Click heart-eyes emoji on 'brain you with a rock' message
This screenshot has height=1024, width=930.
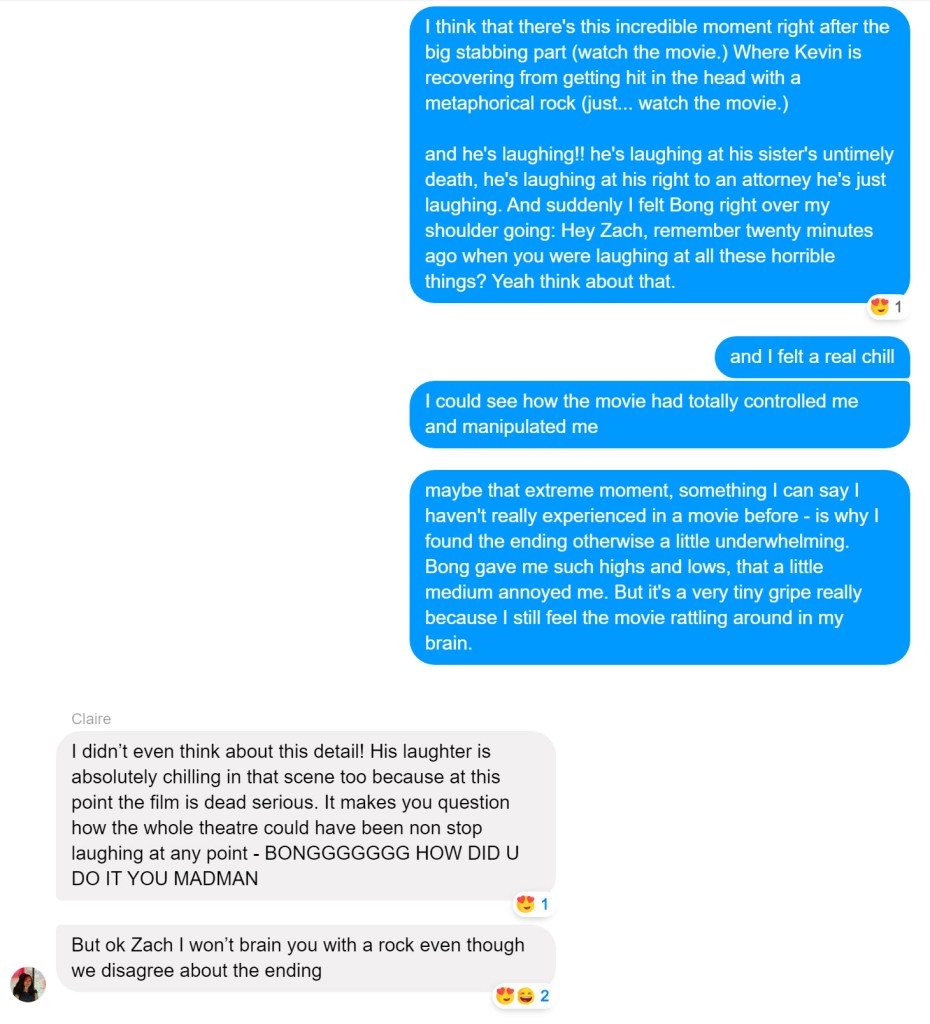(505, 995)
